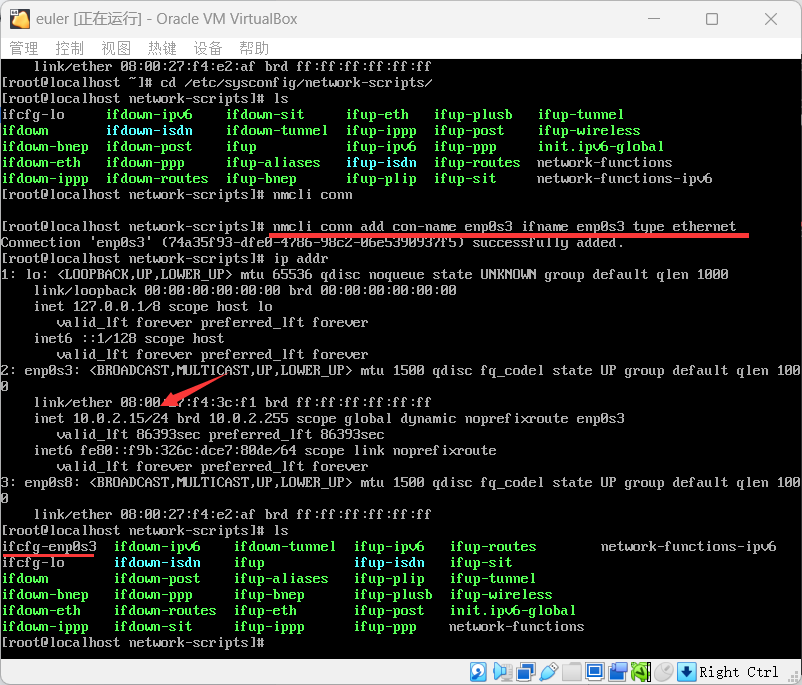The height and width of the screenshot is (685, 802).
Task: Toggle keyboard capture using keyboard status icon
Action: coord(686,671)
